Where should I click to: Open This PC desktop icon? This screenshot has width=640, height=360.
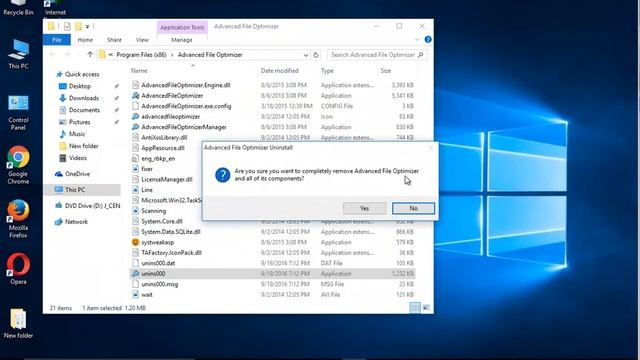pos(18,54)
